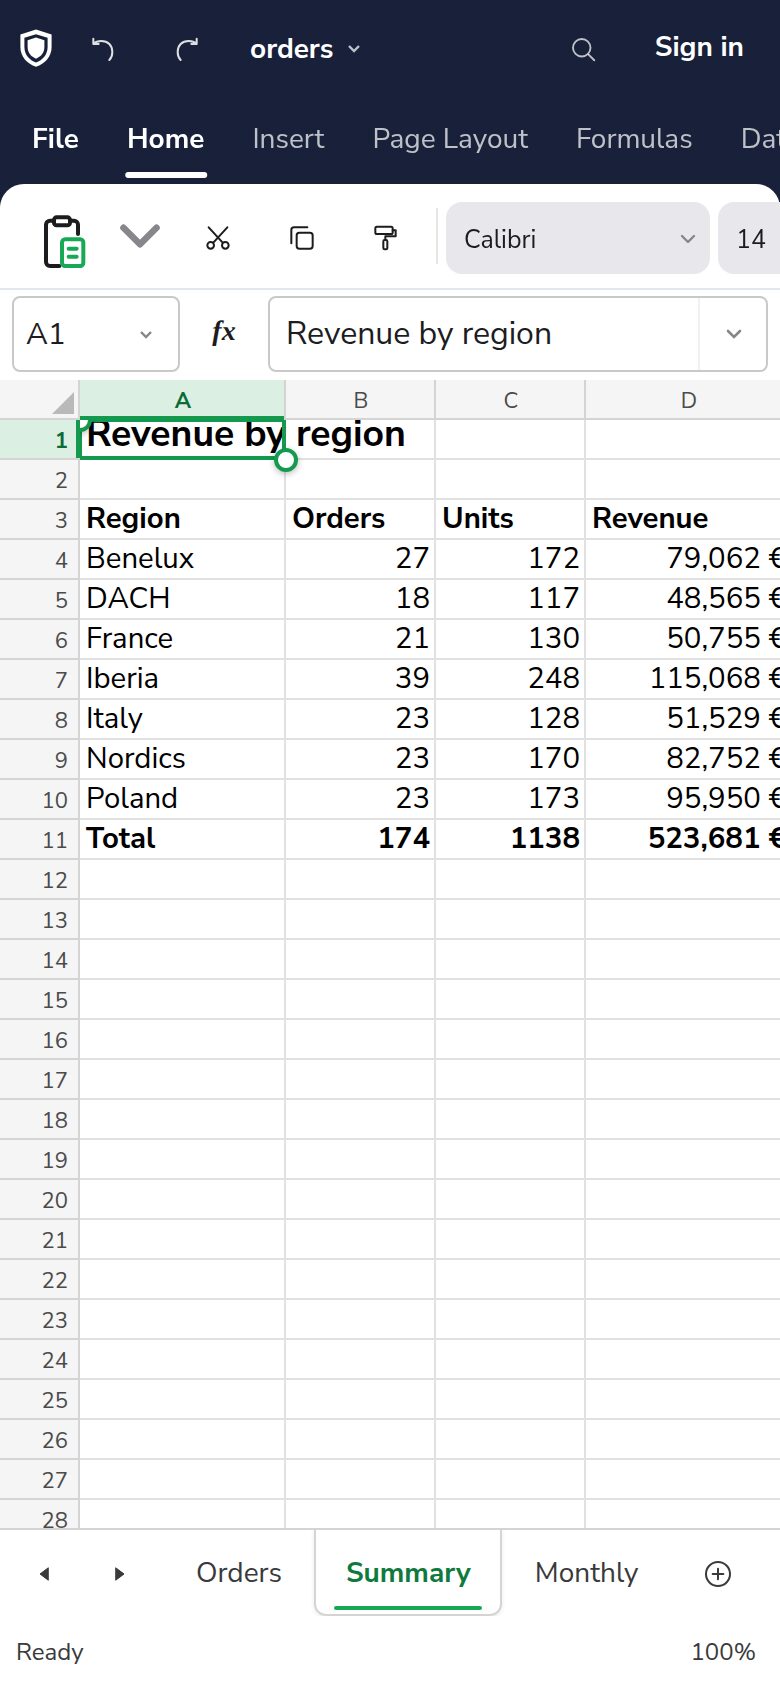Click the Region header cell

(182, 519)
